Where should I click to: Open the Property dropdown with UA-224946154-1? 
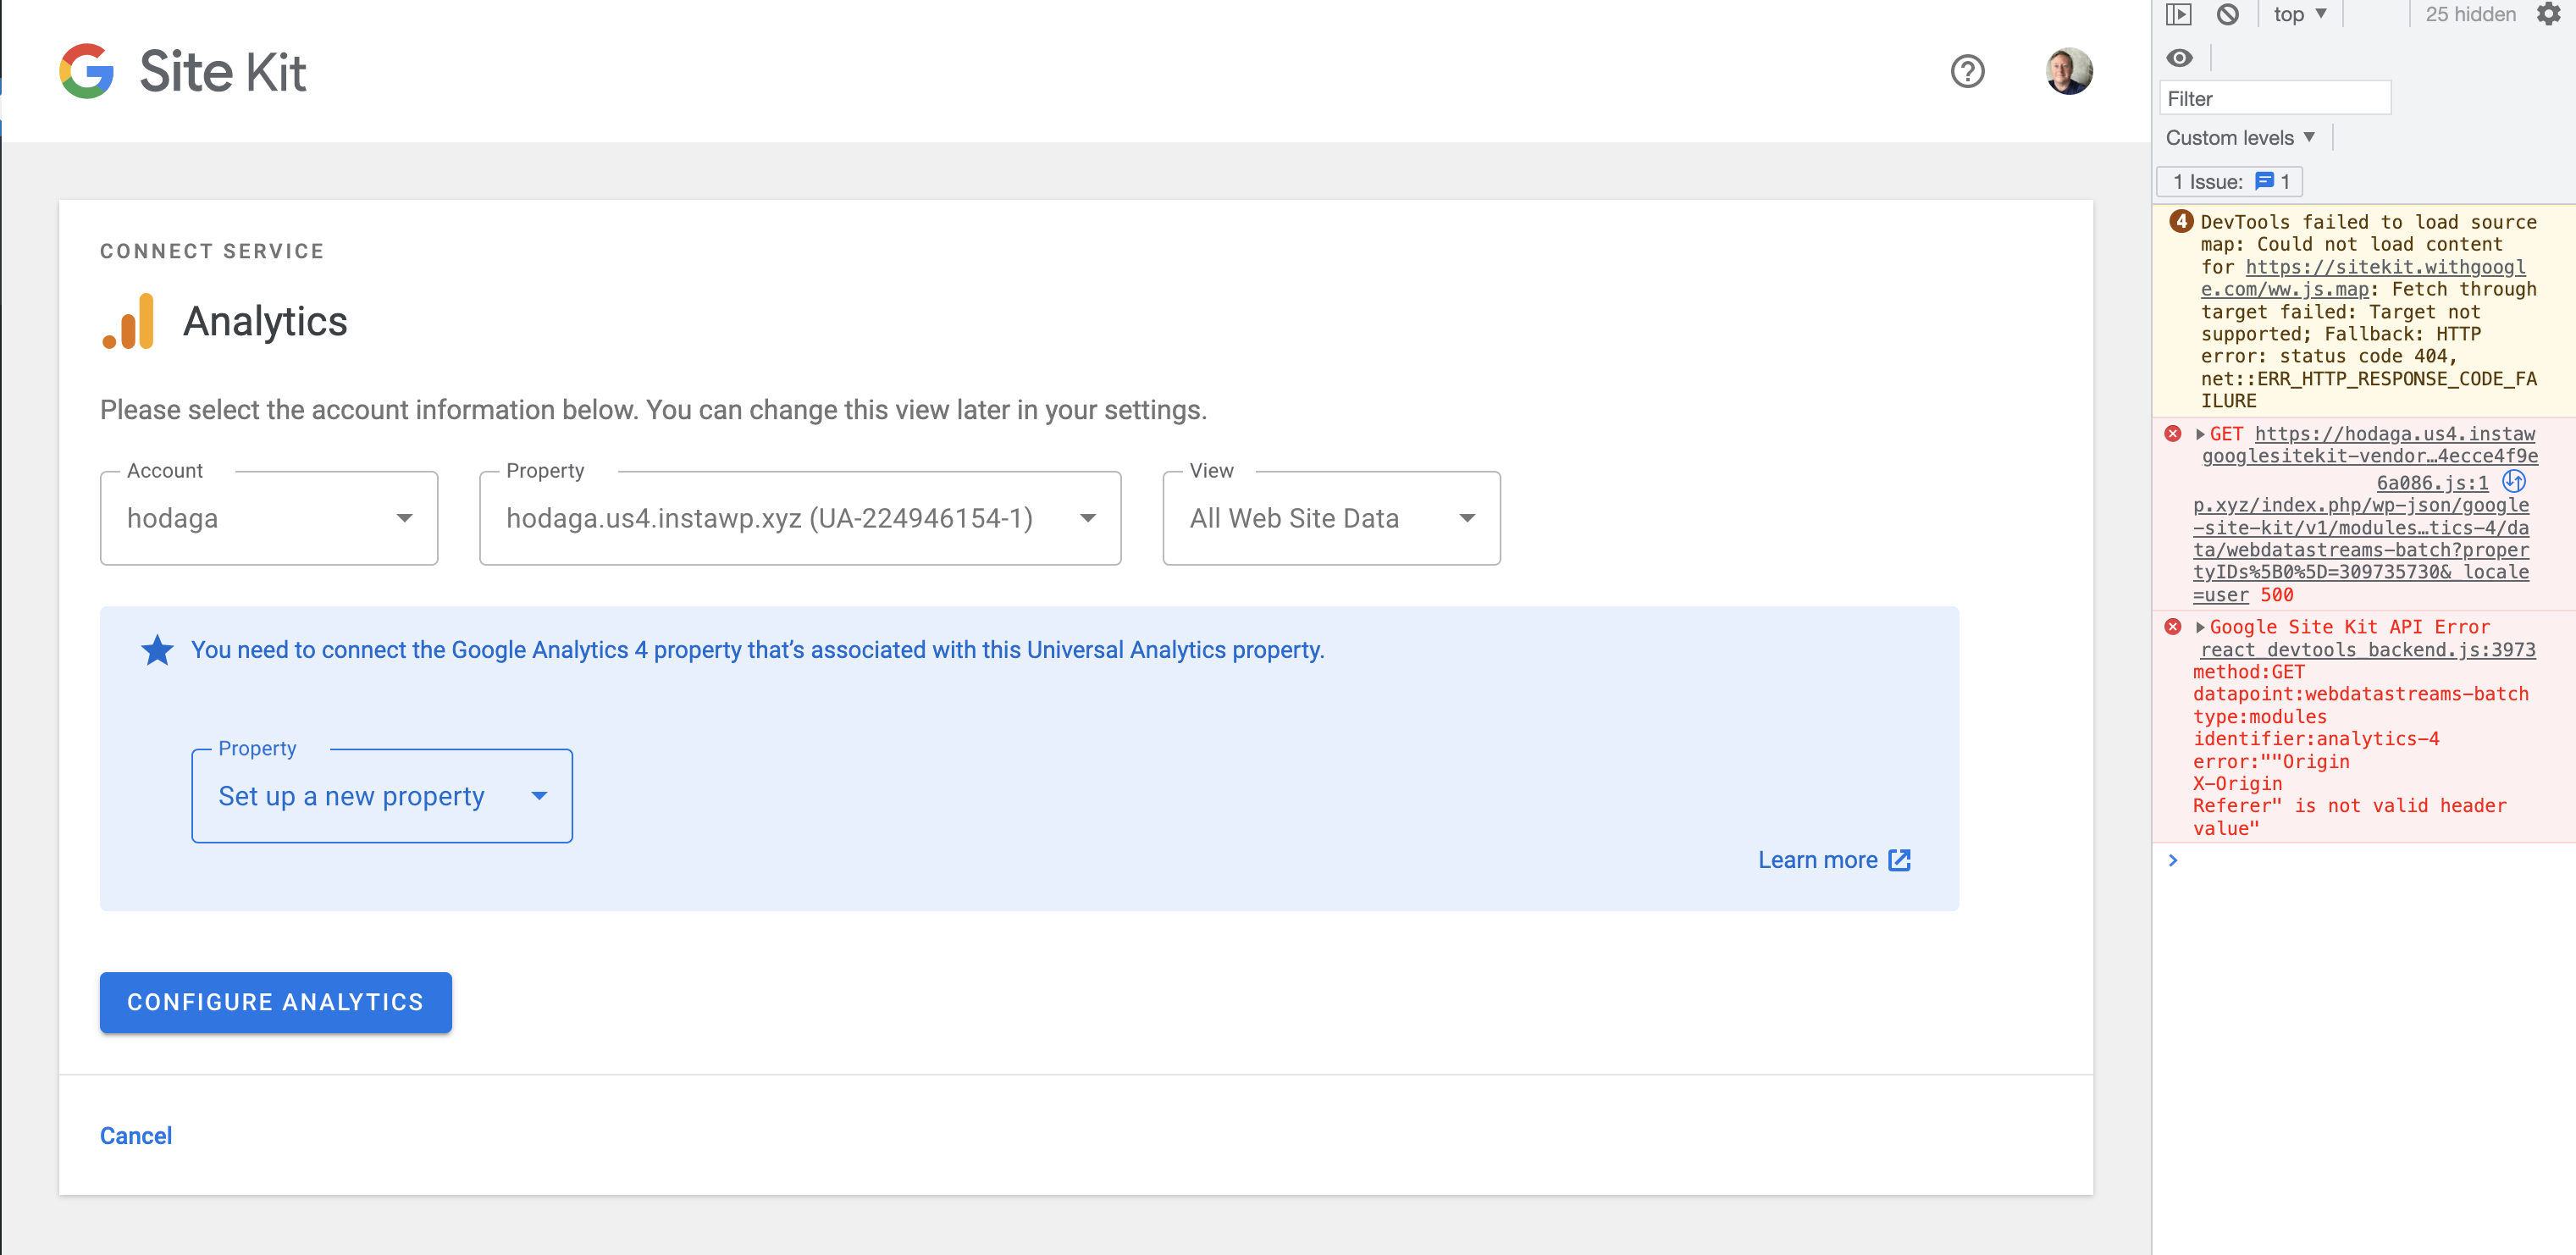click(800, 518)
